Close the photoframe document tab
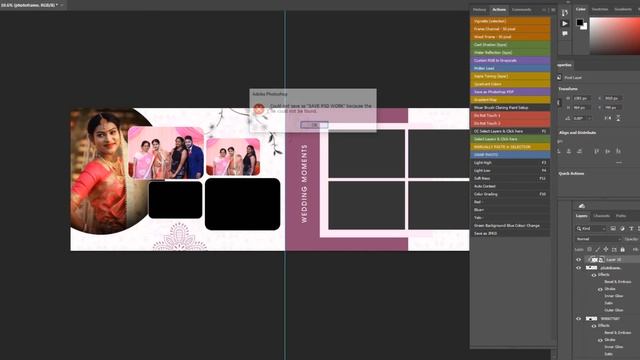640x360 pixels. coord(62,5)
